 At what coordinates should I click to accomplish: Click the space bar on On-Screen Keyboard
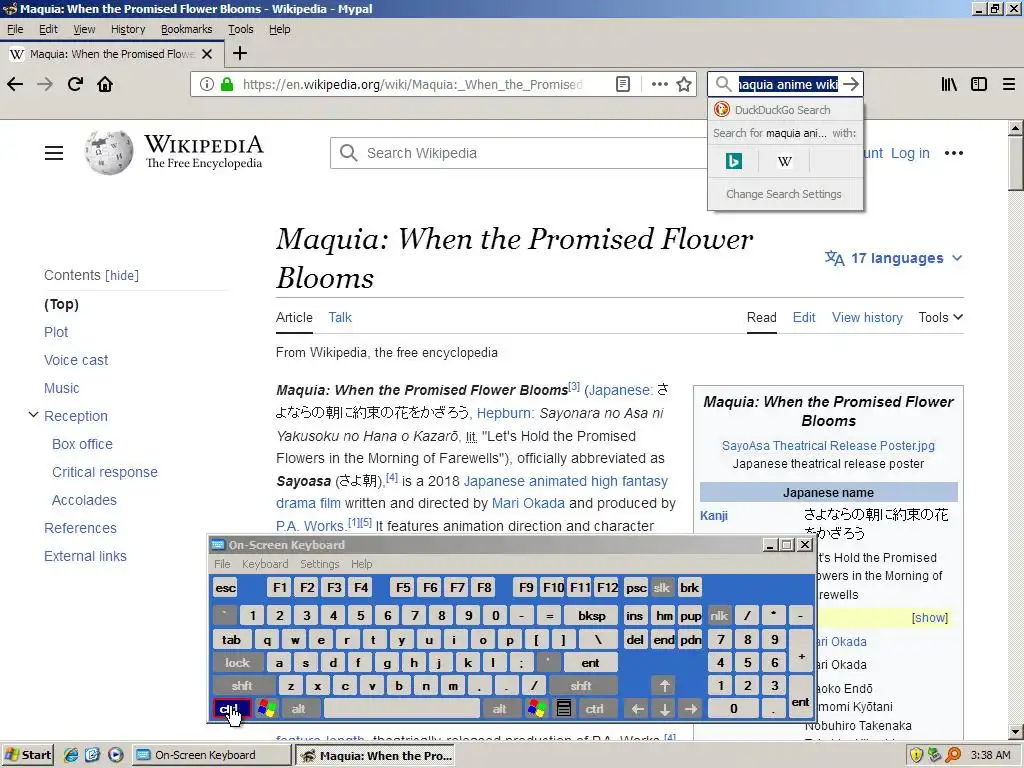tap(402, 709)
